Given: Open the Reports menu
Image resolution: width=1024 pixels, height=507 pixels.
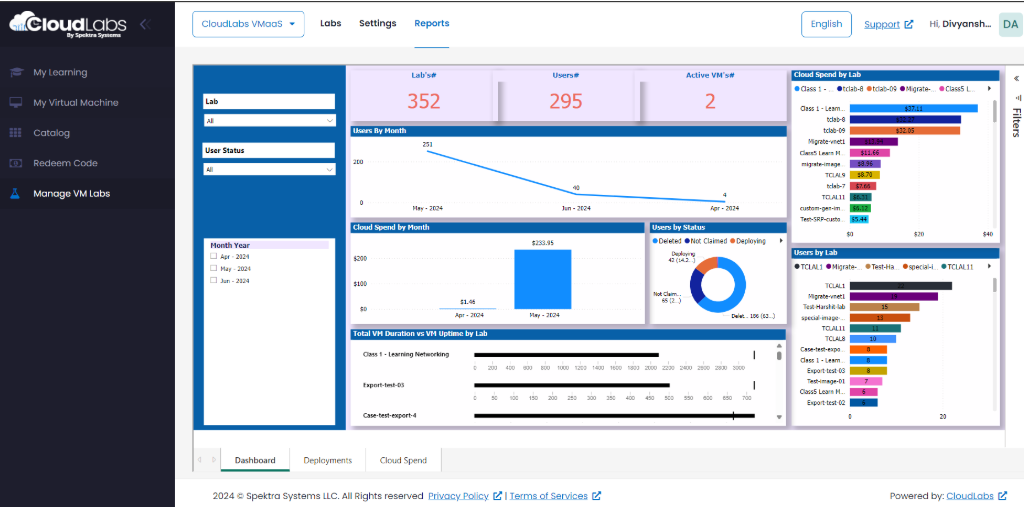Looking at the screenshot, I should (x=432, y=24).
